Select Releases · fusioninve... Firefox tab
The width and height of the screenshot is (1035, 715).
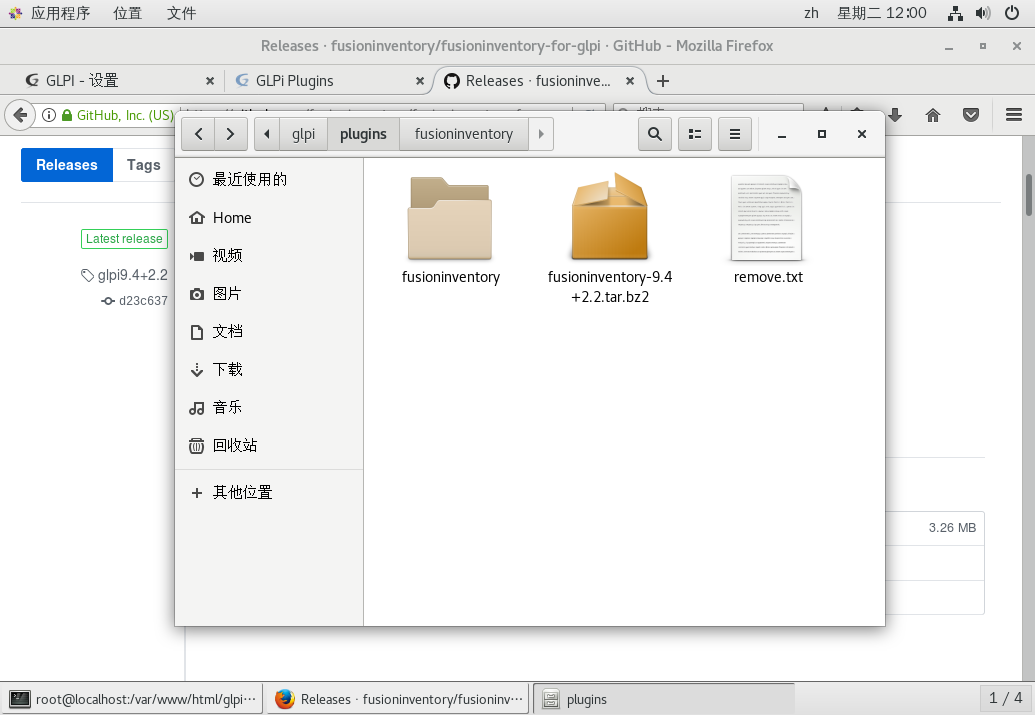[538, 81]
